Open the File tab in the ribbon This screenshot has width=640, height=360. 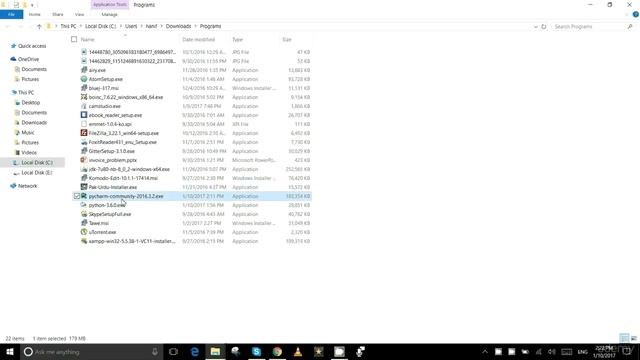11,14
